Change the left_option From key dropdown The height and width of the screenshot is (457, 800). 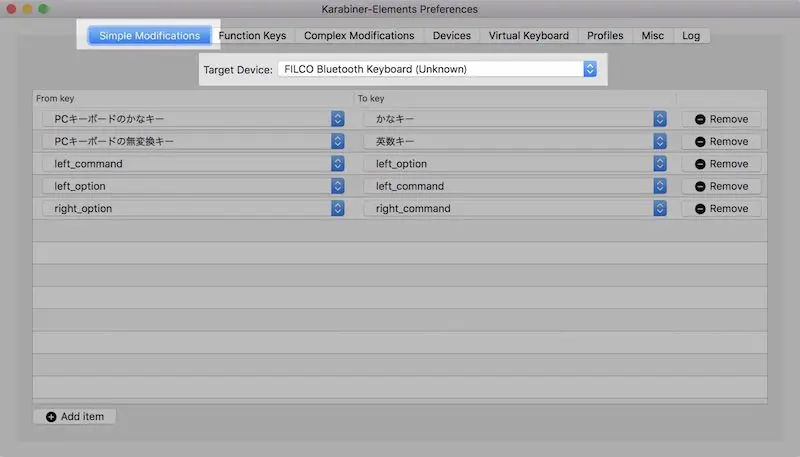193,186
